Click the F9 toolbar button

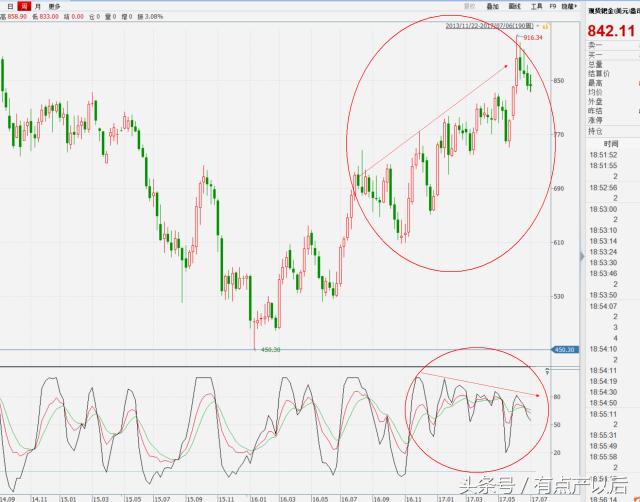click(553, 6)
